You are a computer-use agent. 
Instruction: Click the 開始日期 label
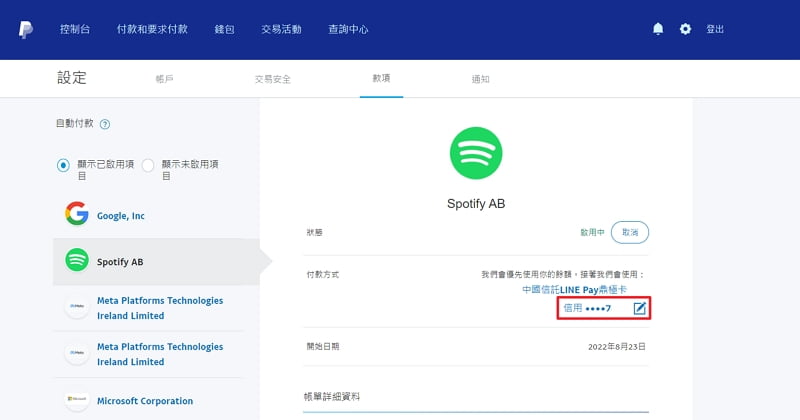[322, 347]
